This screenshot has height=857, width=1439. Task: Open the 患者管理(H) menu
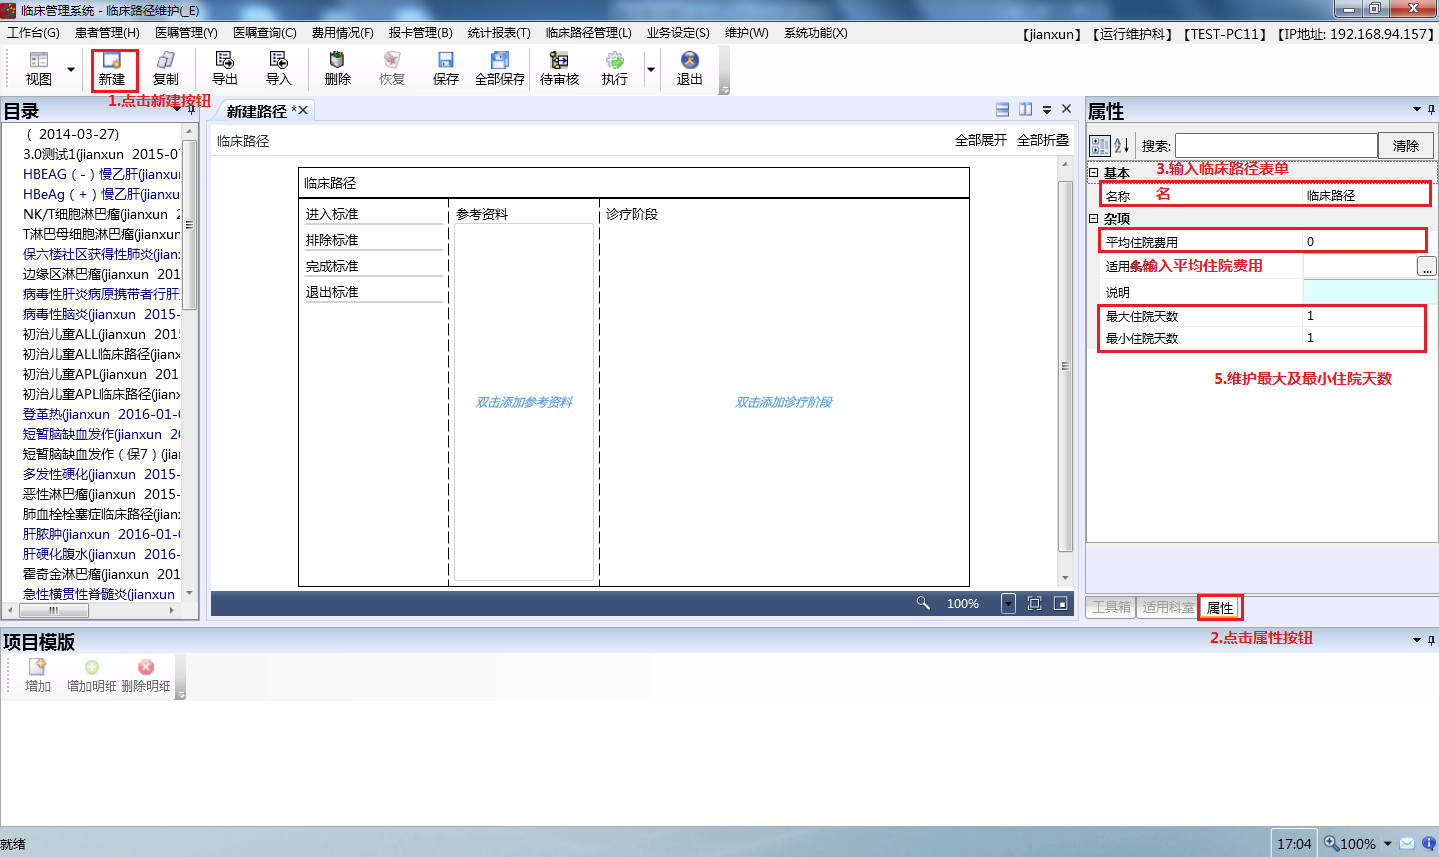(x=107, y=33)
